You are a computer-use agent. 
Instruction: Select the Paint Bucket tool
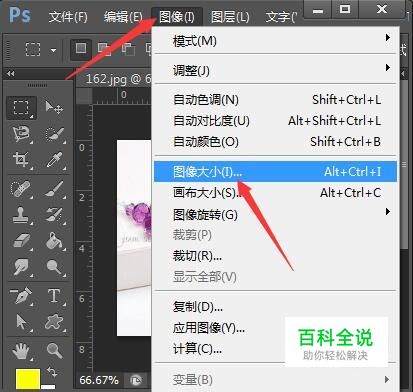(x=54, y=241)
